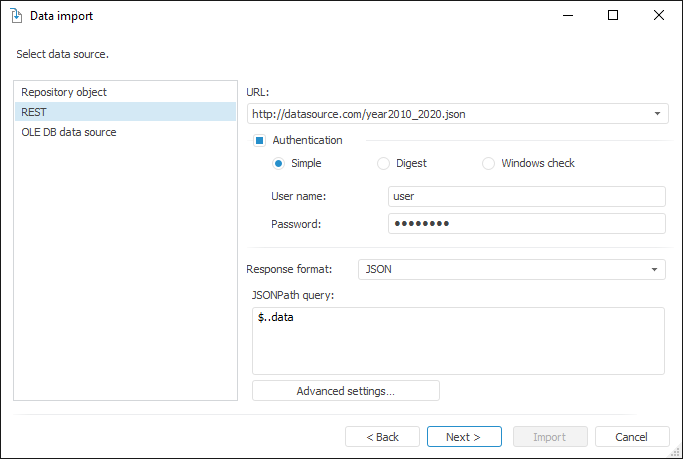Choose Digest authentication option

click(x=383, y=163)
